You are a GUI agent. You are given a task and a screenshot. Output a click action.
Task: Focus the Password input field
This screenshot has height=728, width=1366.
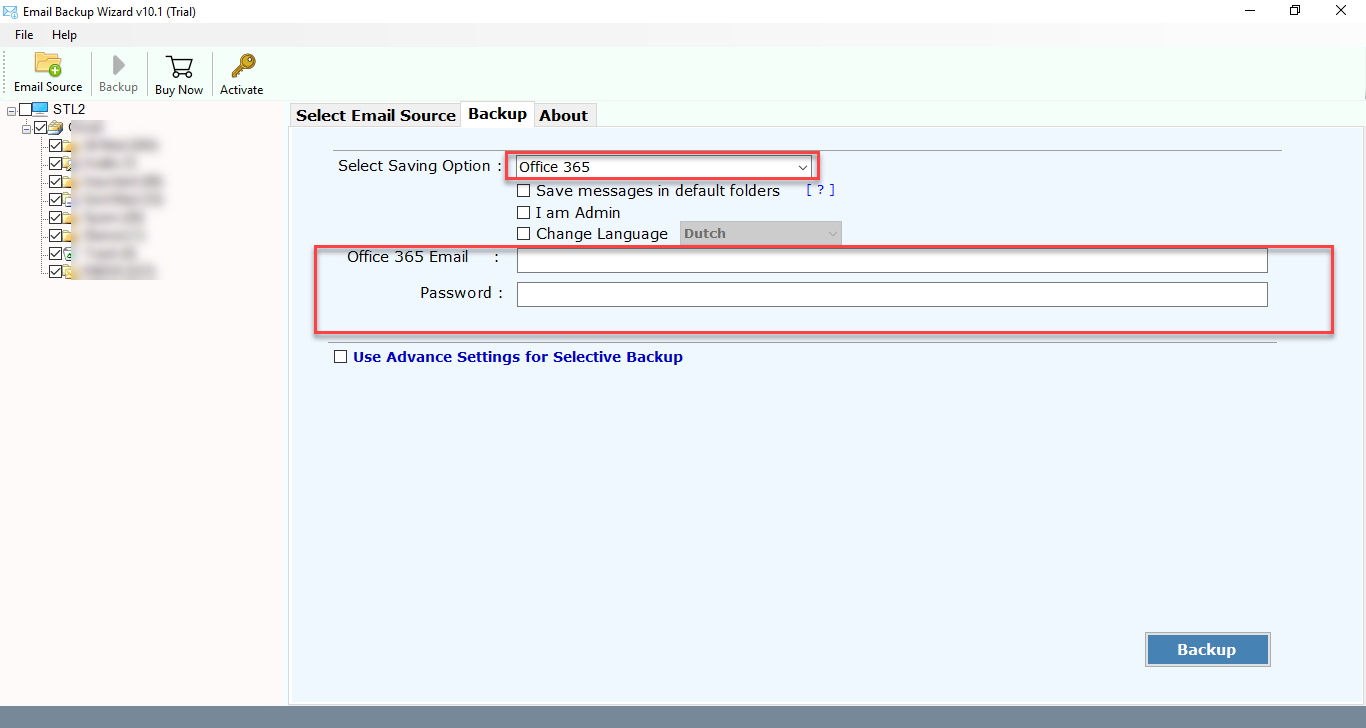click(x=892, y=294)
